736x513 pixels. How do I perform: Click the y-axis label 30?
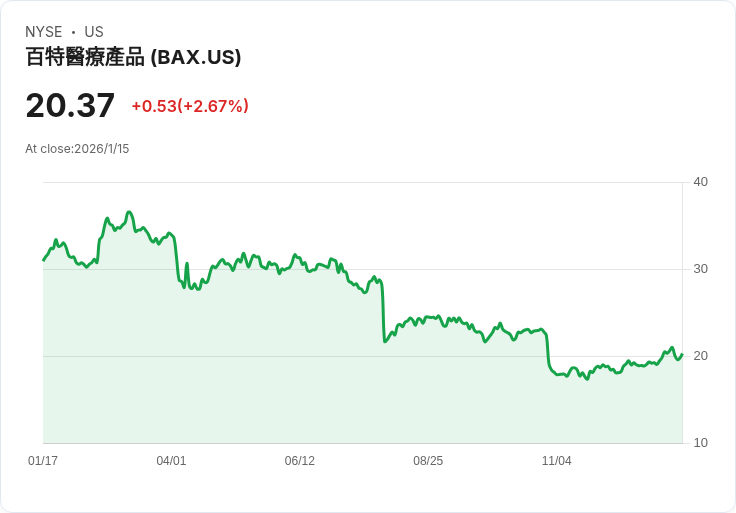(x=700, y=269)
